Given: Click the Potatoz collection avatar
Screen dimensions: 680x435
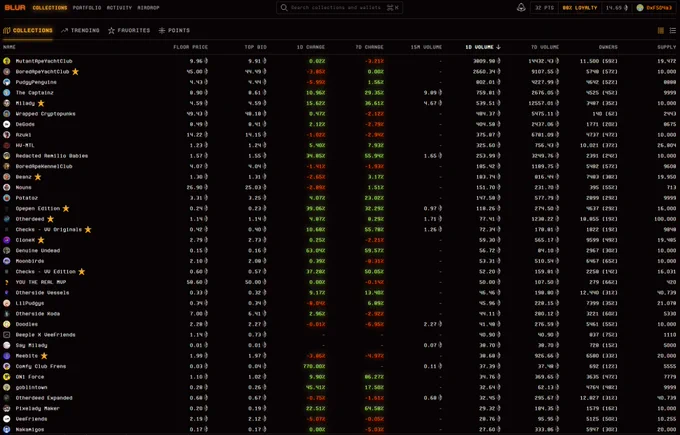Looking at the screenshot, I should (x=7, y=198).
